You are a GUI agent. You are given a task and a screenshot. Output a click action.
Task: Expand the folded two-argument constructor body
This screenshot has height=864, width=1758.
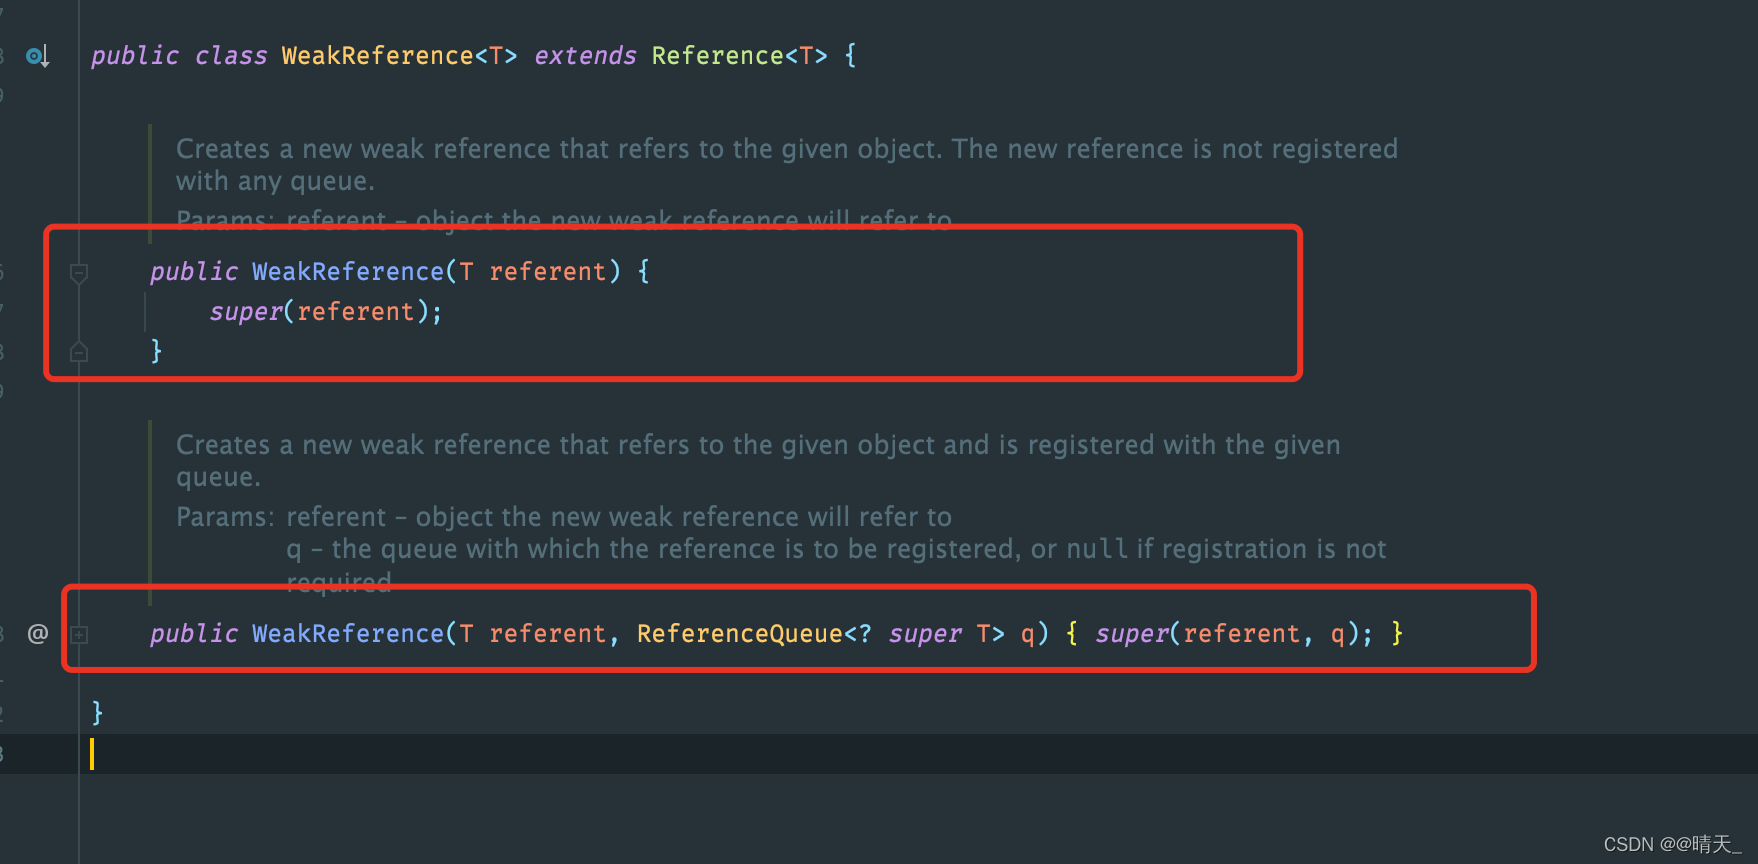click(79, 634)
